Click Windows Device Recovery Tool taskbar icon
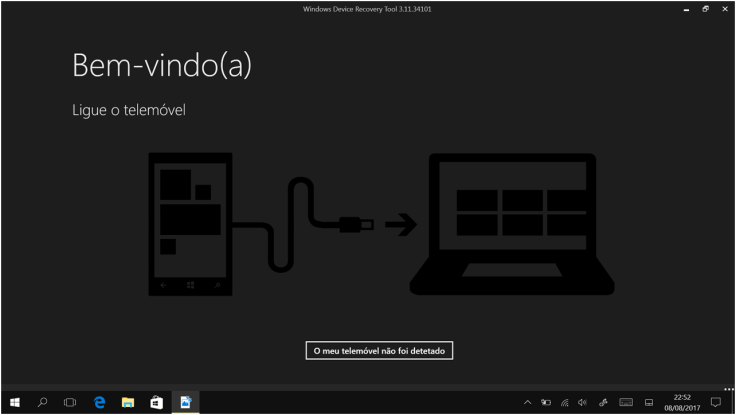Screen dimensions: 736x415 185,402
